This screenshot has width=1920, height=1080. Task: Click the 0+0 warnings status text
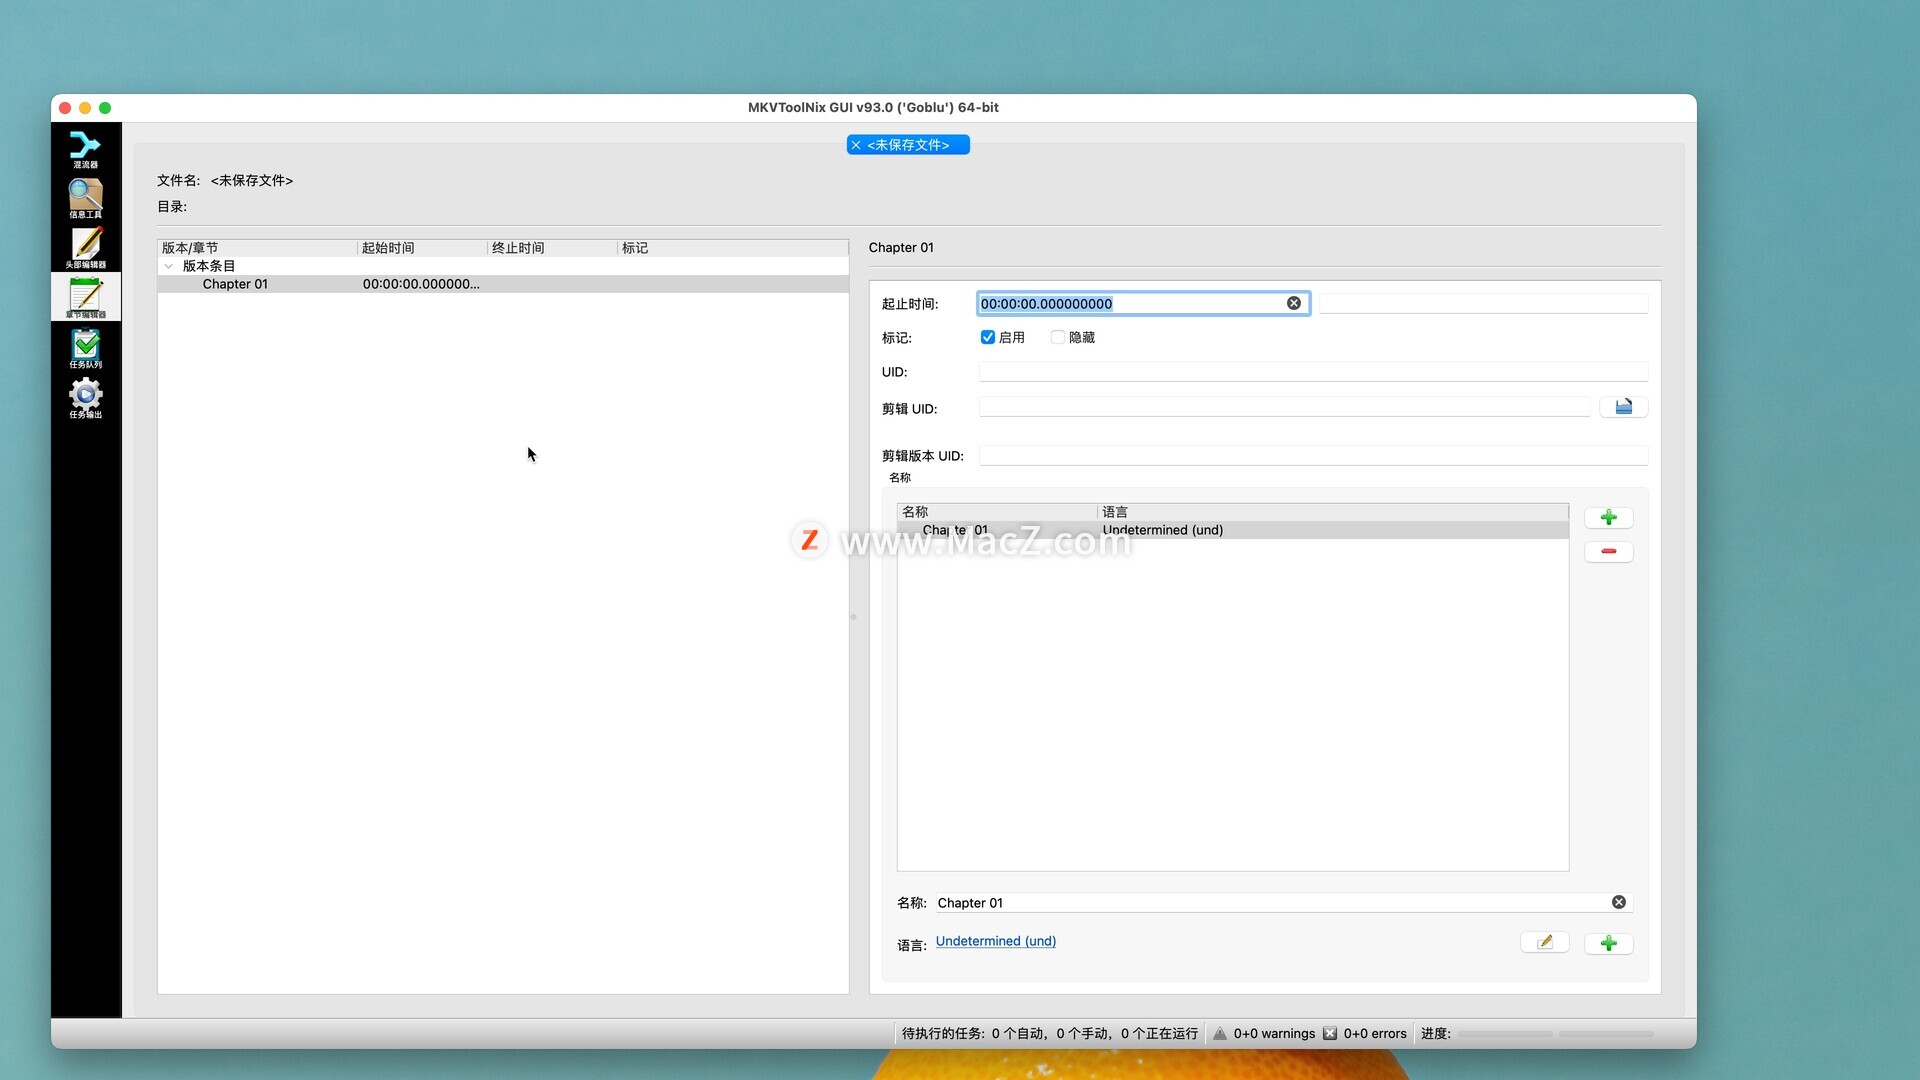click(x=1274, y=1034)
